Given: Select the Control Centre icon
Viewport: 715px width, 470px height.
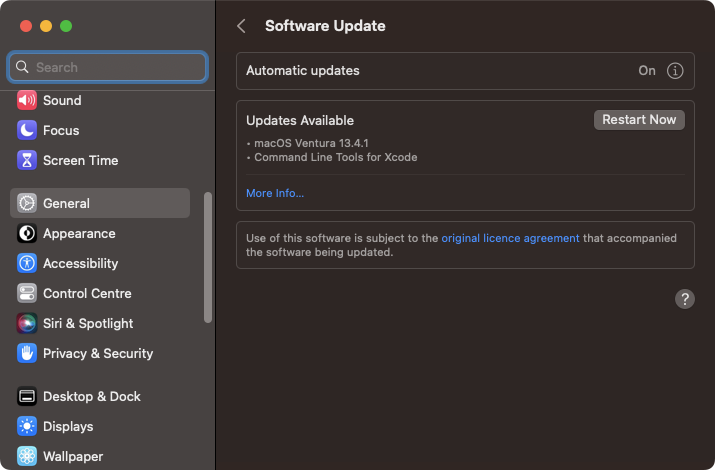Looking at the screenshot, I should click(x=26, y=294).
